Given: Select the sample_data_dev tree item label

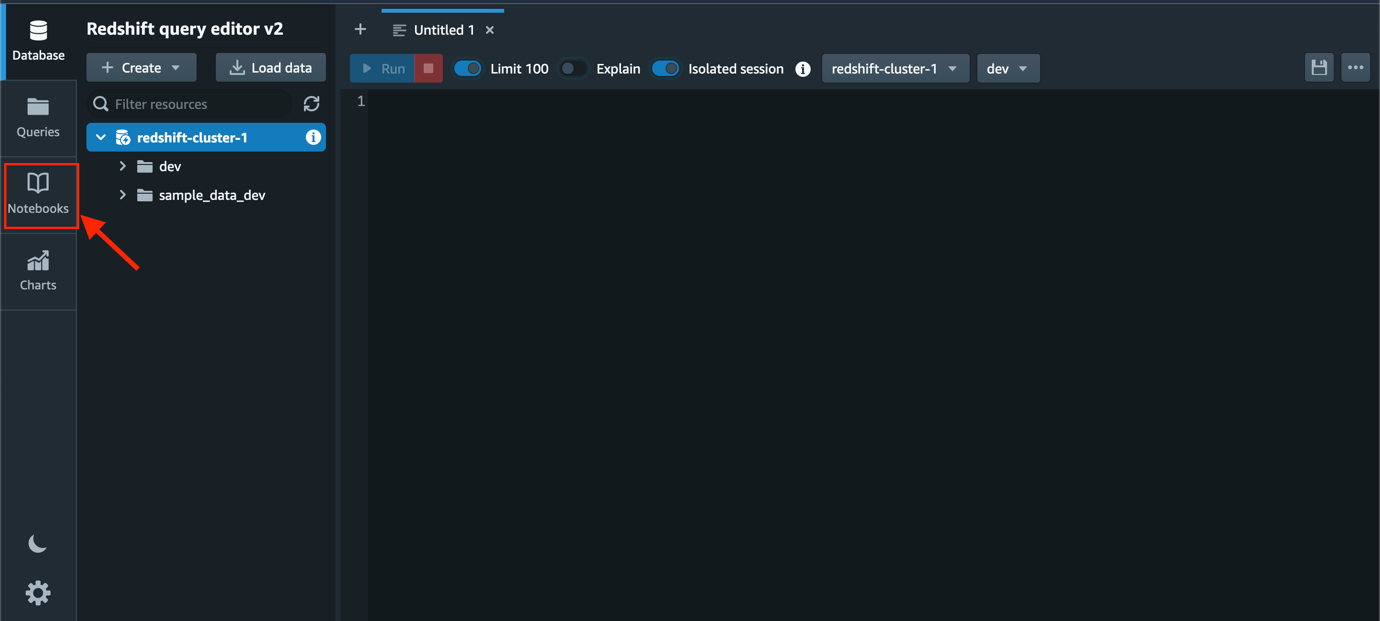Looking at the screenshot, I should click(x=212, y=195).
